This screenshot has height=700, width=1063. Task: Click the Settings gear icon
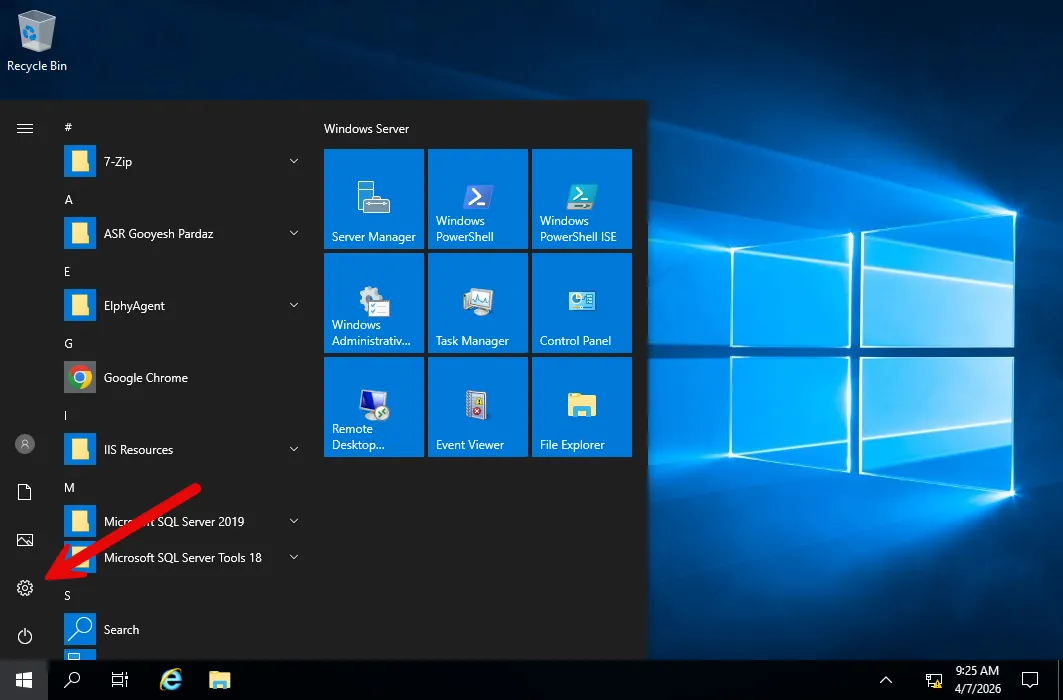25,588
